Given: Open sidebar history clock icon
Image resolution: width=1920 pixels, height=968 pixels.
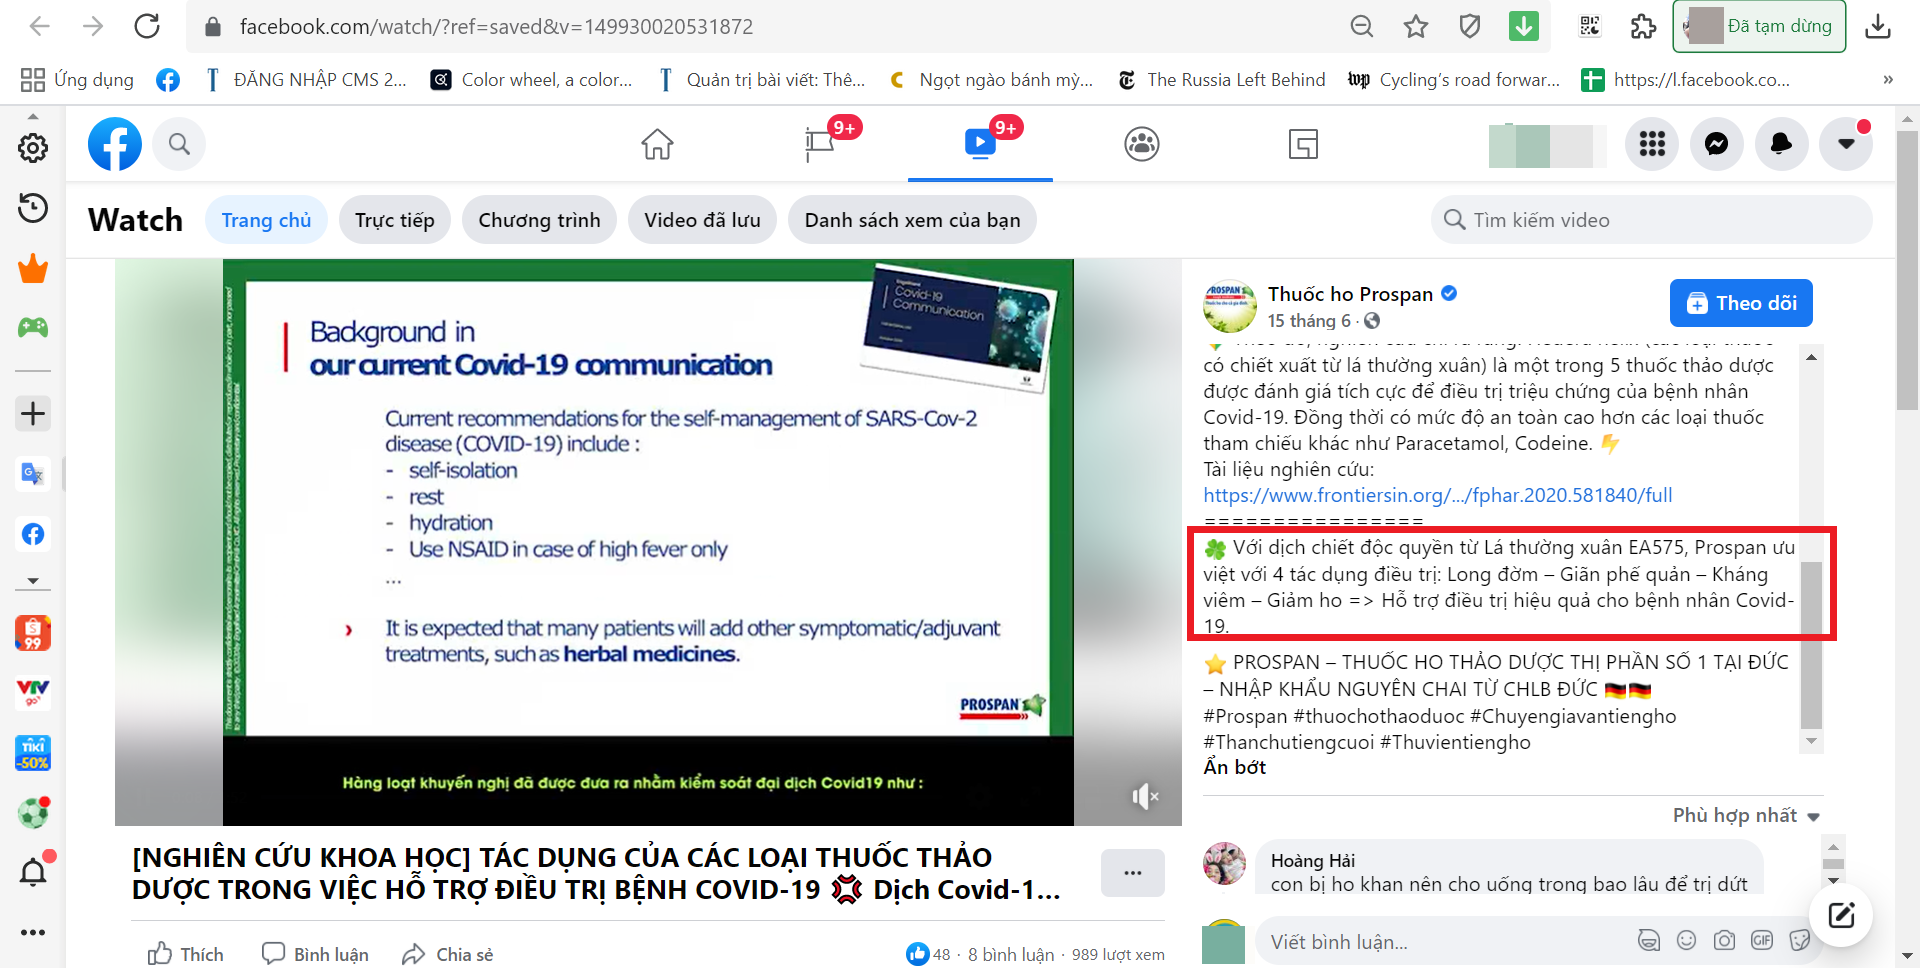Looking at the screenshot, I should (33, 208).
